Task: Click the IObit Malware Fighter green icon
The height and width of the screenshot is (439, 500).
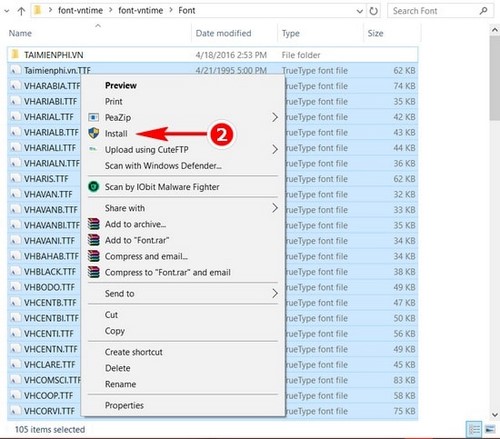Action: pos(94,187)
